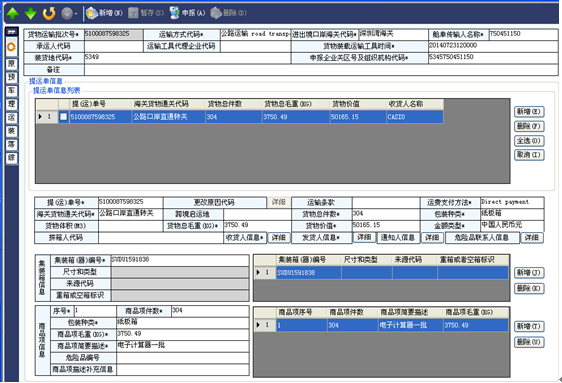The image size is (562, 383).
Task: Click 全选(O) button beside bill list
Action: [529, 140]
